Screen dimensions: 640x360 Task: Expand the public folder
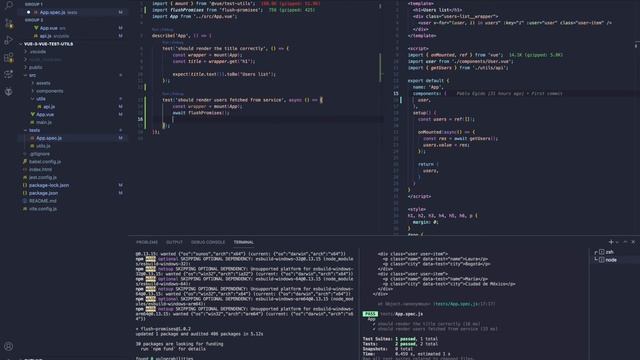[x=36, y=67]
